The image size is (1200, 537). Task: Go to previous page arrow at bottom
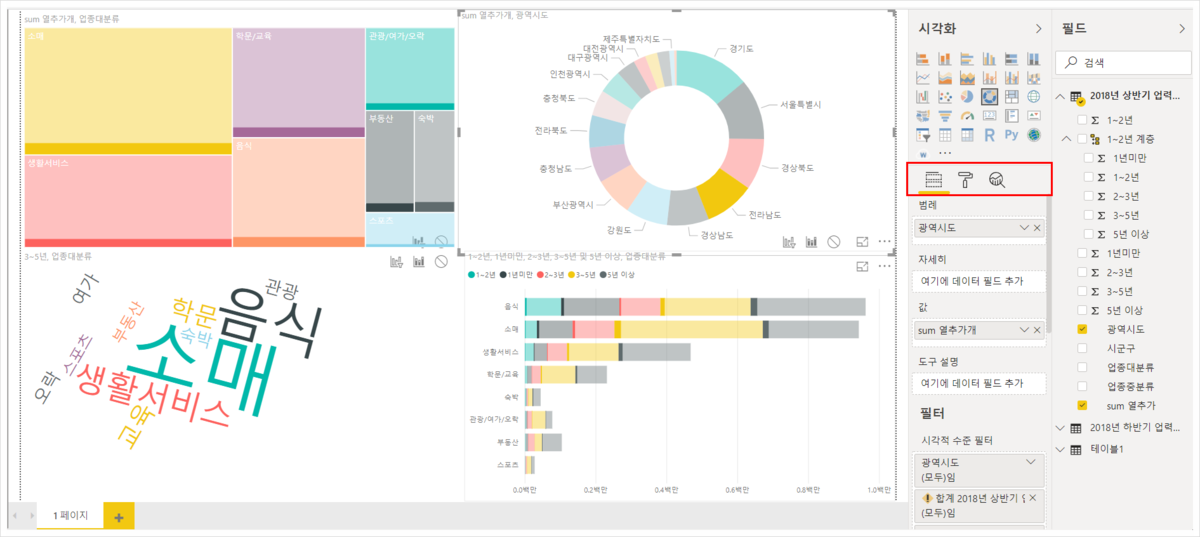[15, 516]
